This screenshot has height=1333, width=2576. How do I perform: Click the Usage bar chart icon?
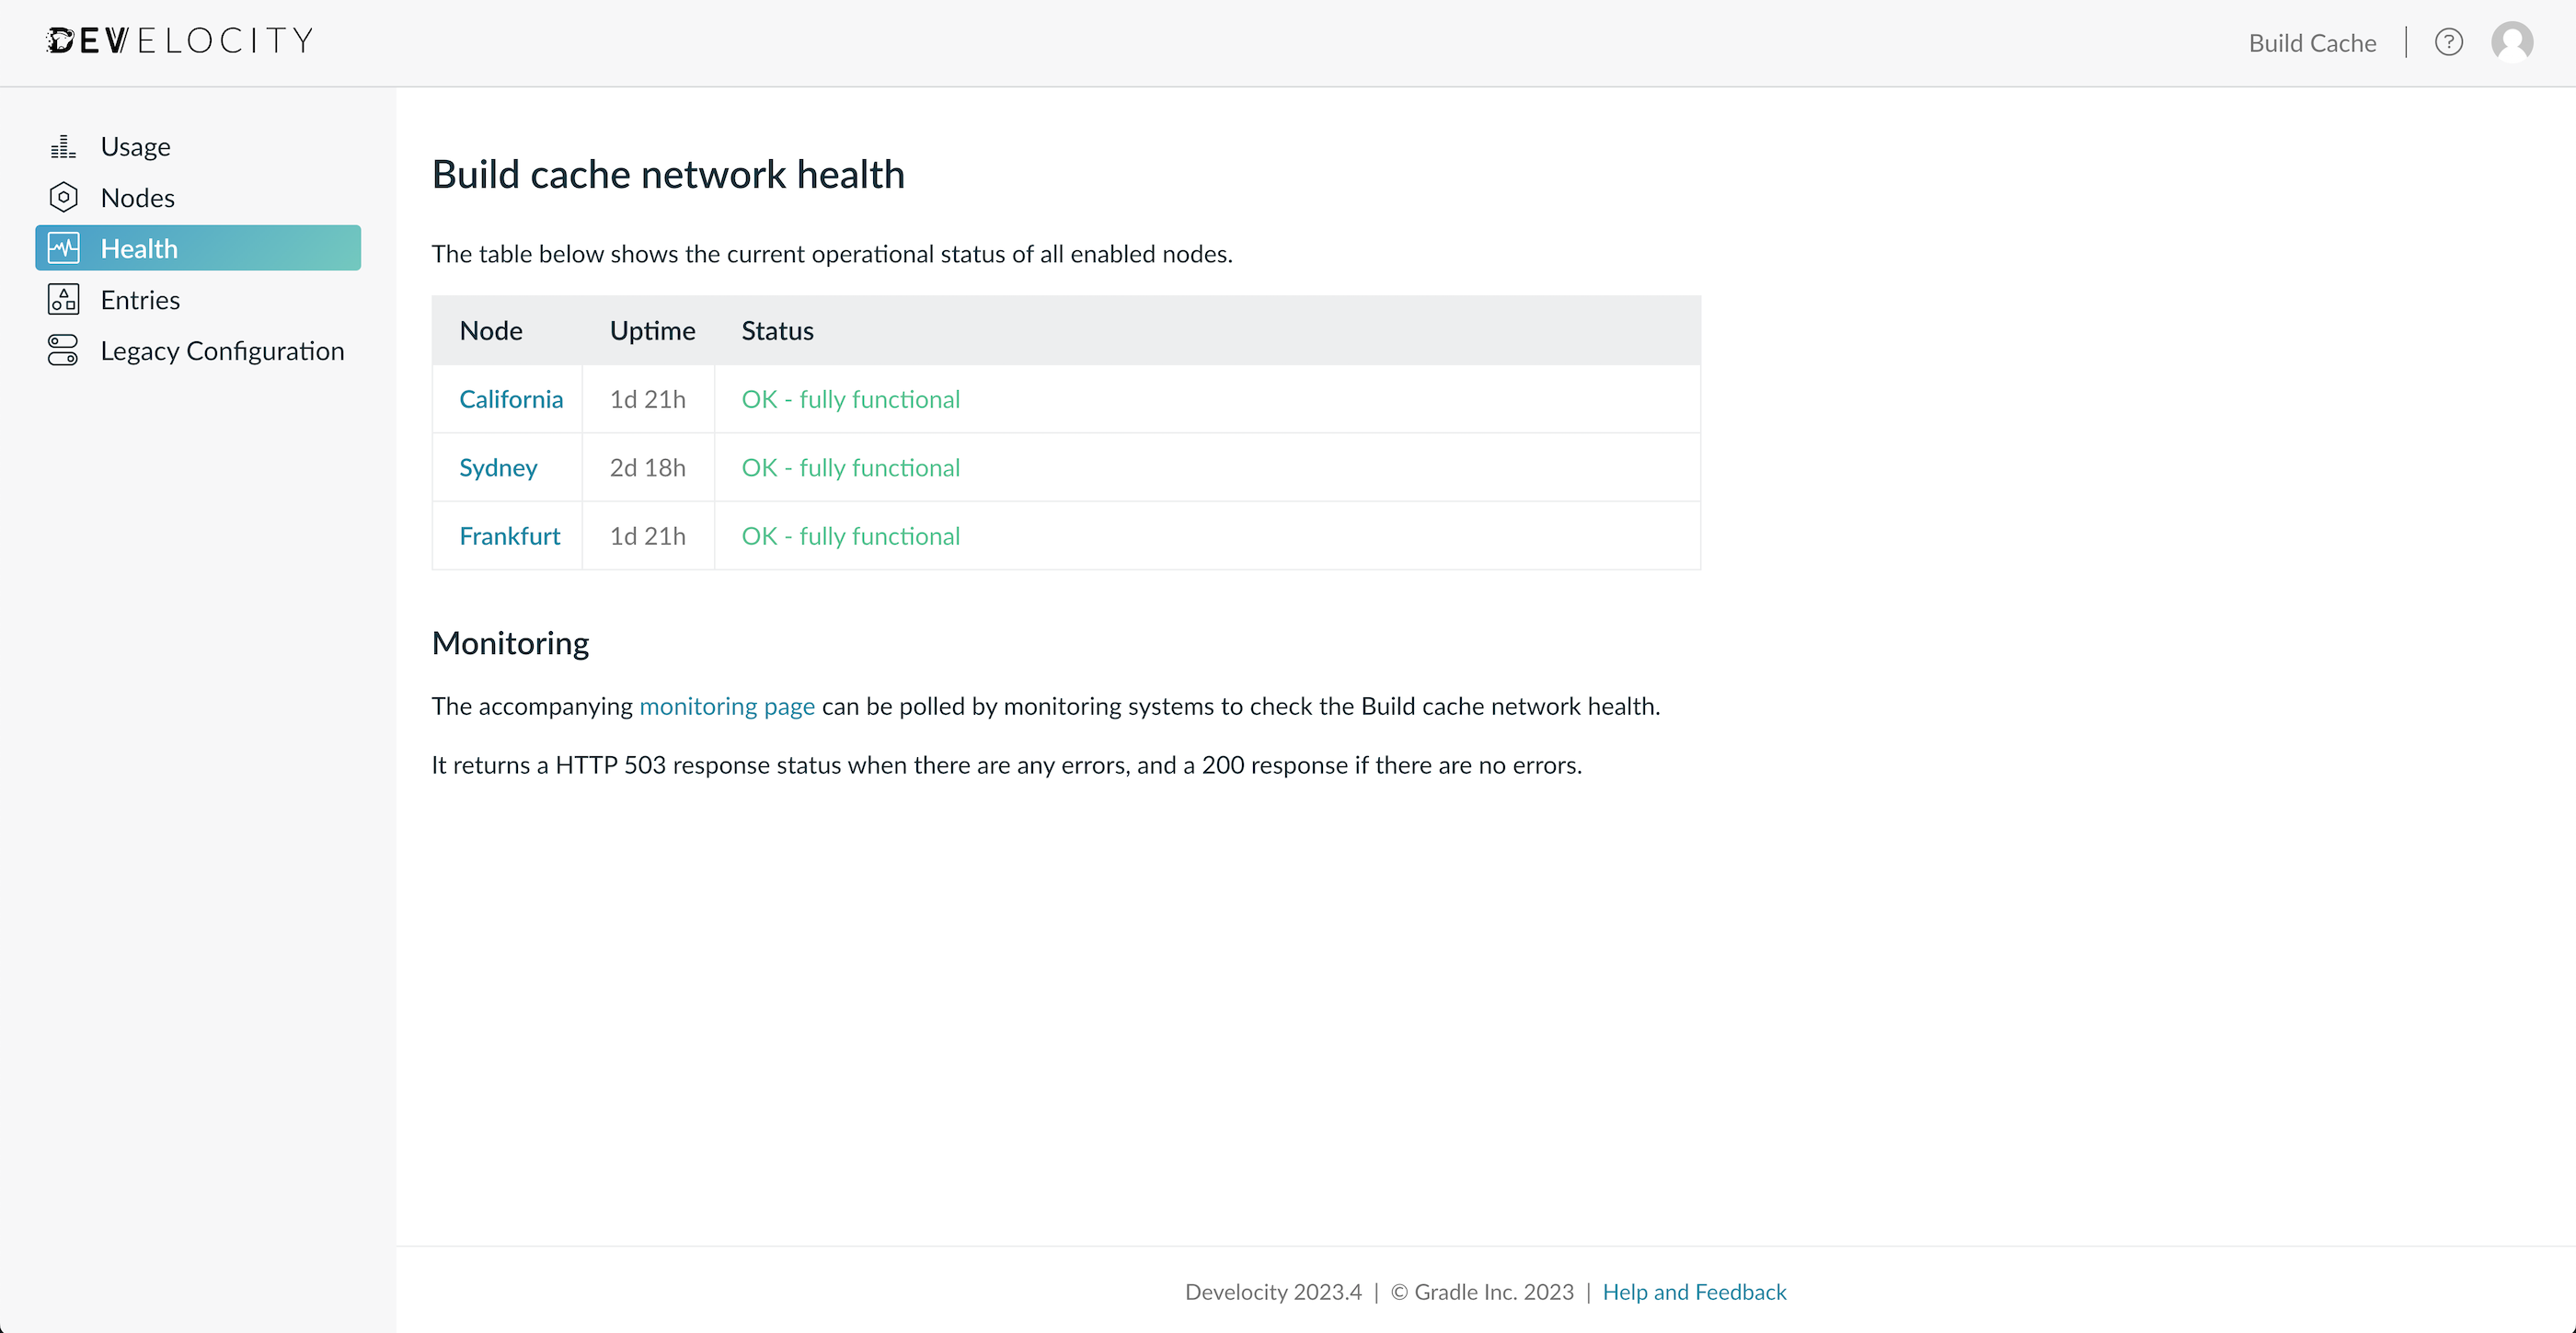click(x=63, y=147)
